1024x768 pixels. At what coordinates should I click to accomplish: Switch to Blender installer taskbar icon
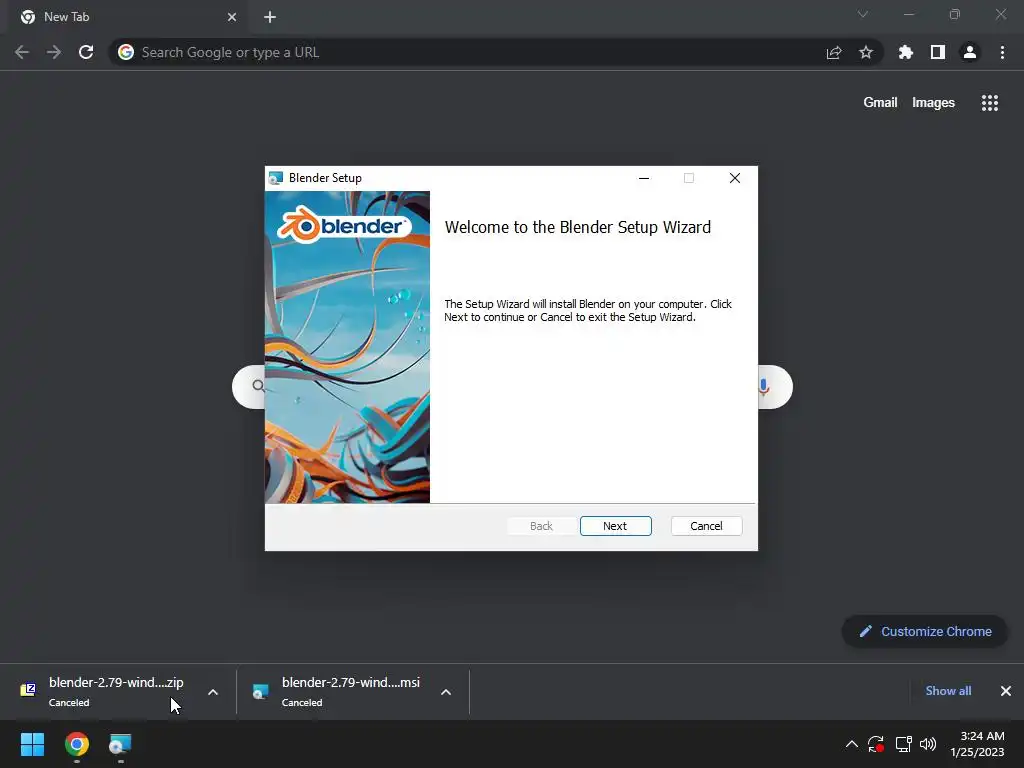pyautogui.click(x=120, y=744)
